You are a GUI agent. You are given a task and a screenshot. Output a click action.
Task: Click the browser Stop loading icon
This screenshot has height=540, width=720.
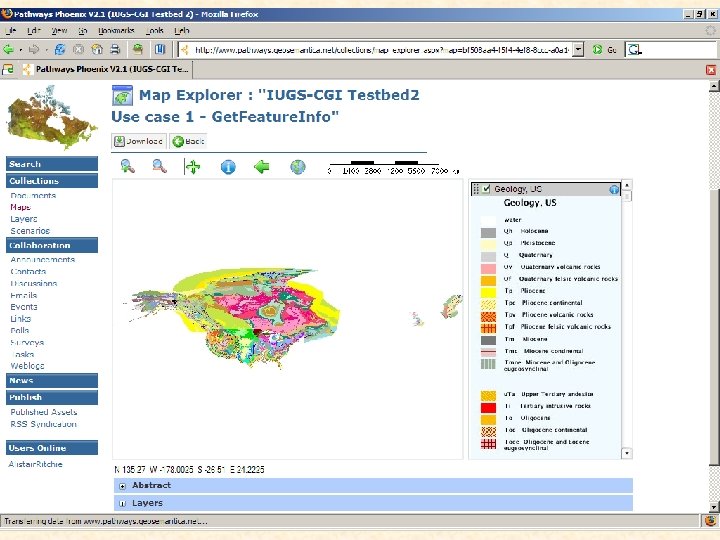[x=79, y=49]
